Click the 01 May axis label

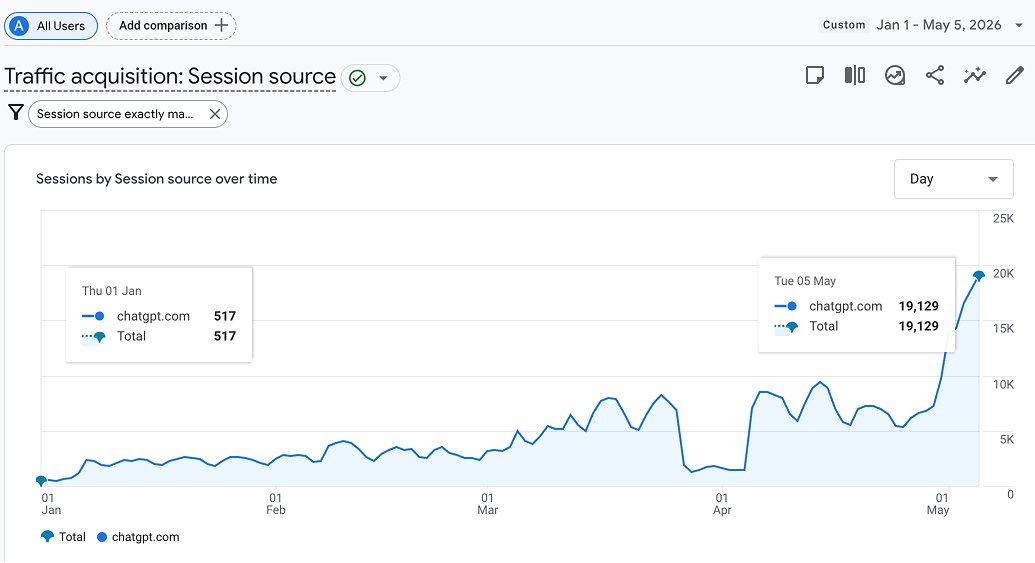[939, 504]
